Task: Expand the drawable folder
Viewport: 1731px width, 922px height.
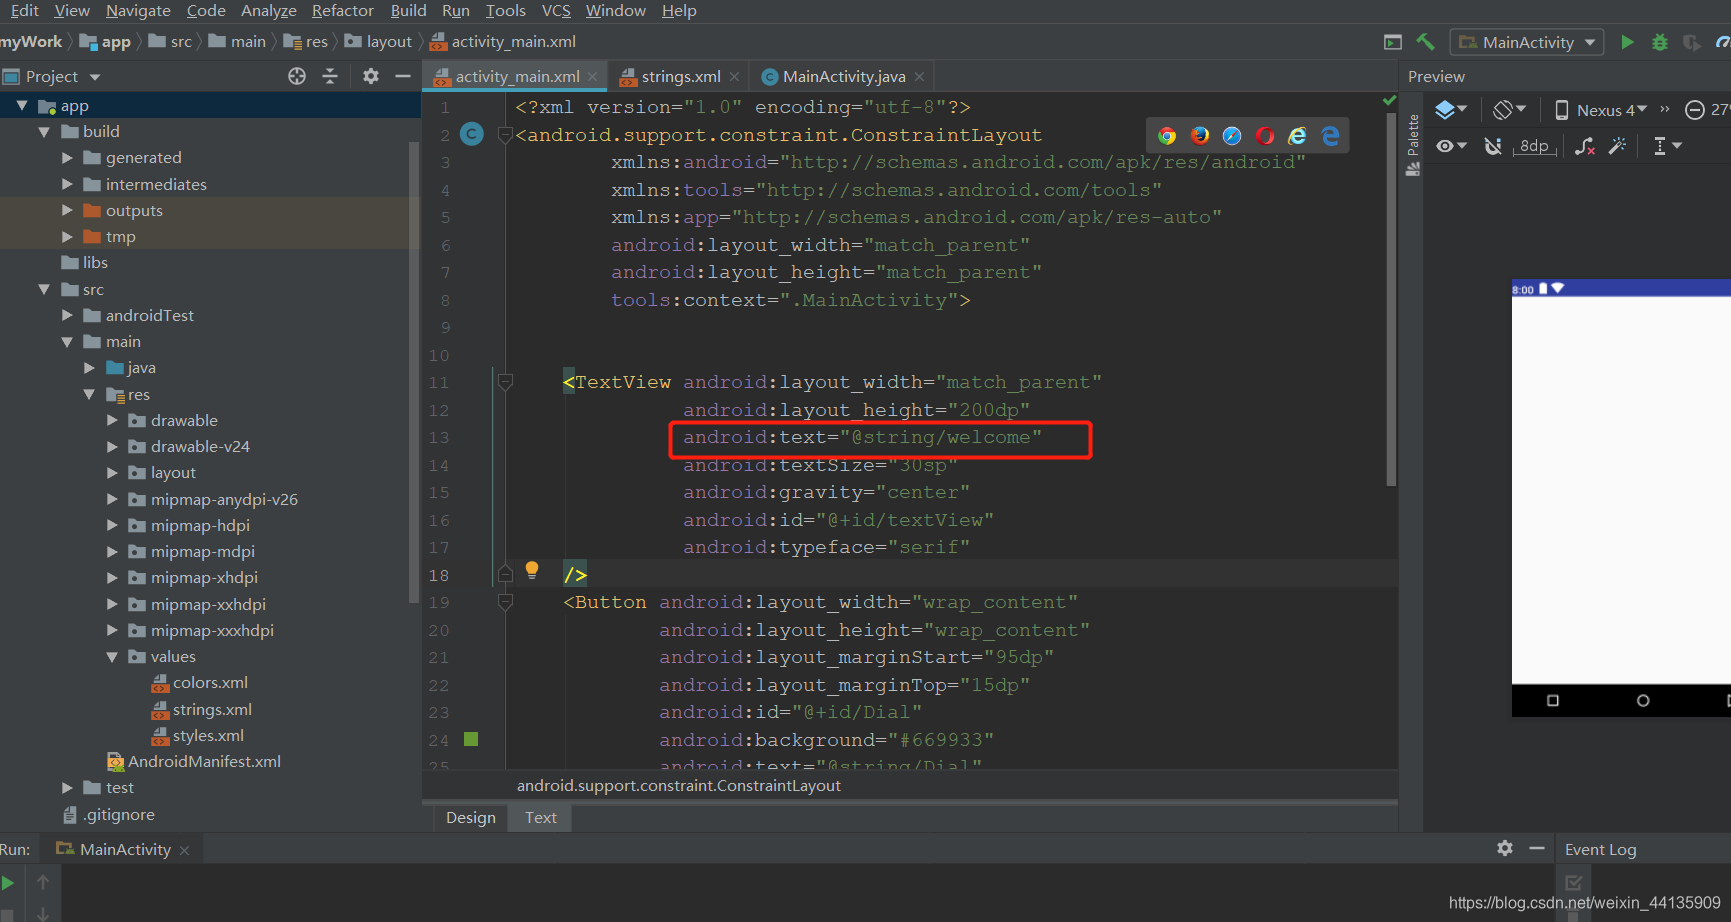Action: pyautogui.click(x=112, y=420)
